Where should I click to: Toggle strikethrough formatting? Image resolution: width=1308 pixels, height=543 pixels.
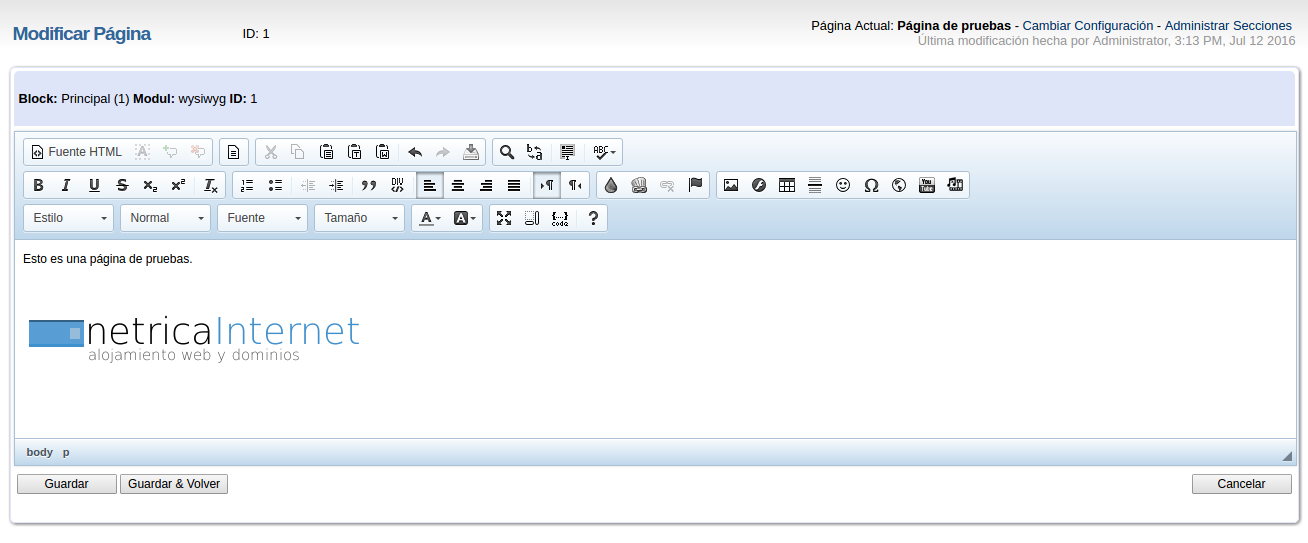pos(122,185)
